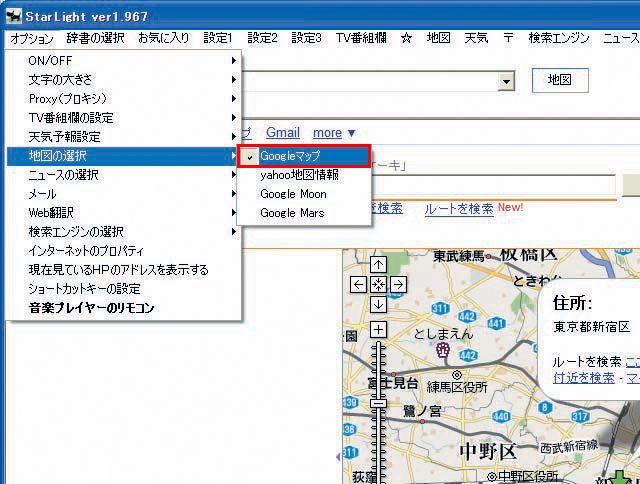640x484 pixels.
Task: Pan map left with the left-arrow control
Action: pyautogui.click(x=358, y=284)
